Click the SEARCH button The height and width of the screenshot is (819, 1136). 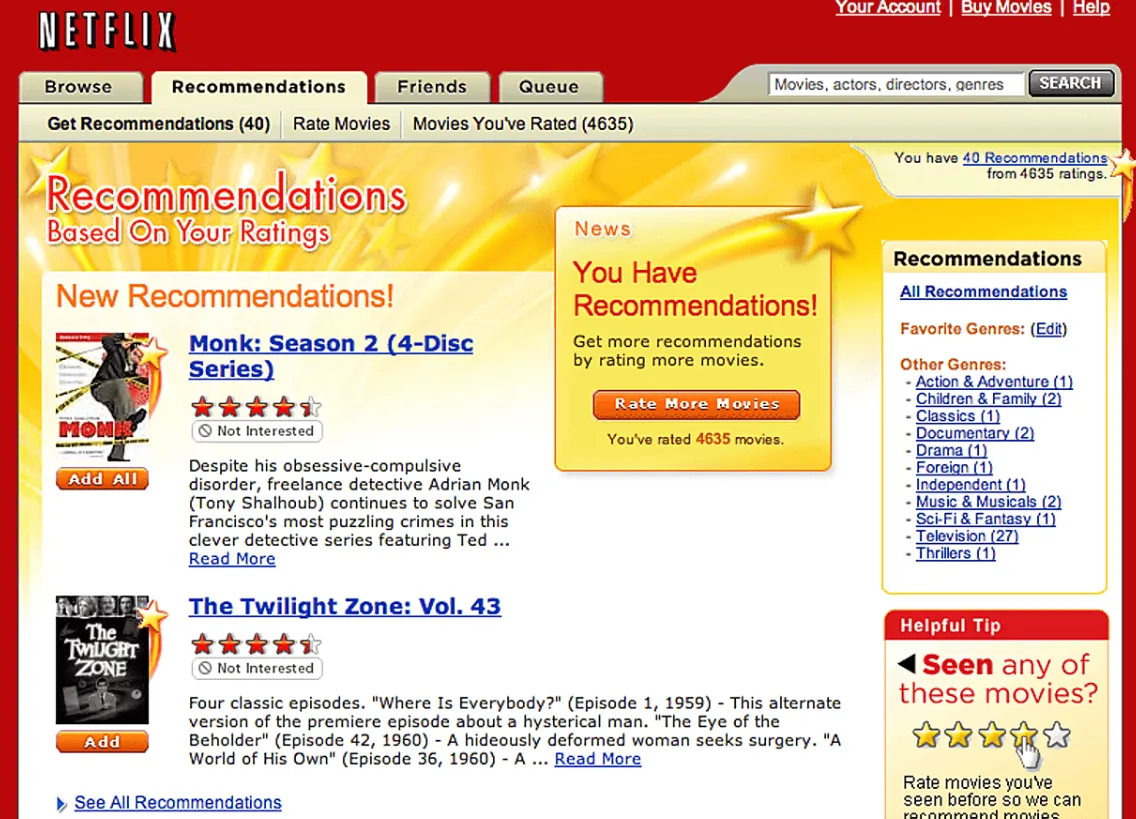pos(1070,83)
